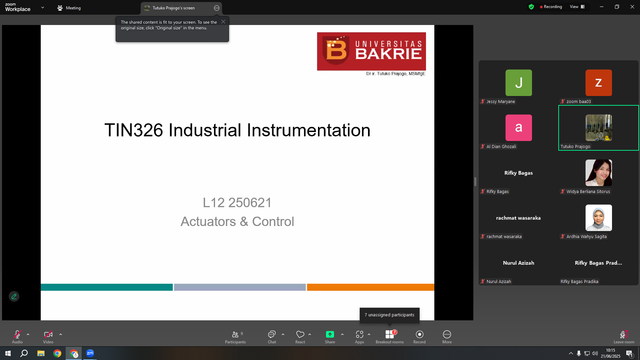Open the Apps panel
The width and height of the screenshot is (640, 360).
pos(359,336)
